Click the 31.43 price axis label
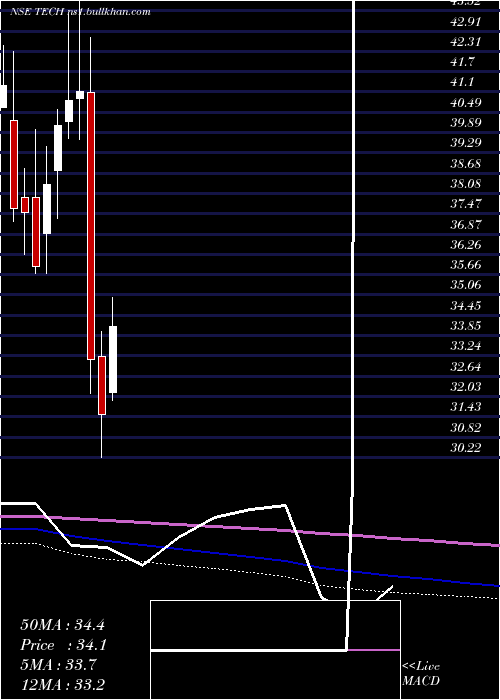This screenshot has height=700, width=500. pos(465,407)
